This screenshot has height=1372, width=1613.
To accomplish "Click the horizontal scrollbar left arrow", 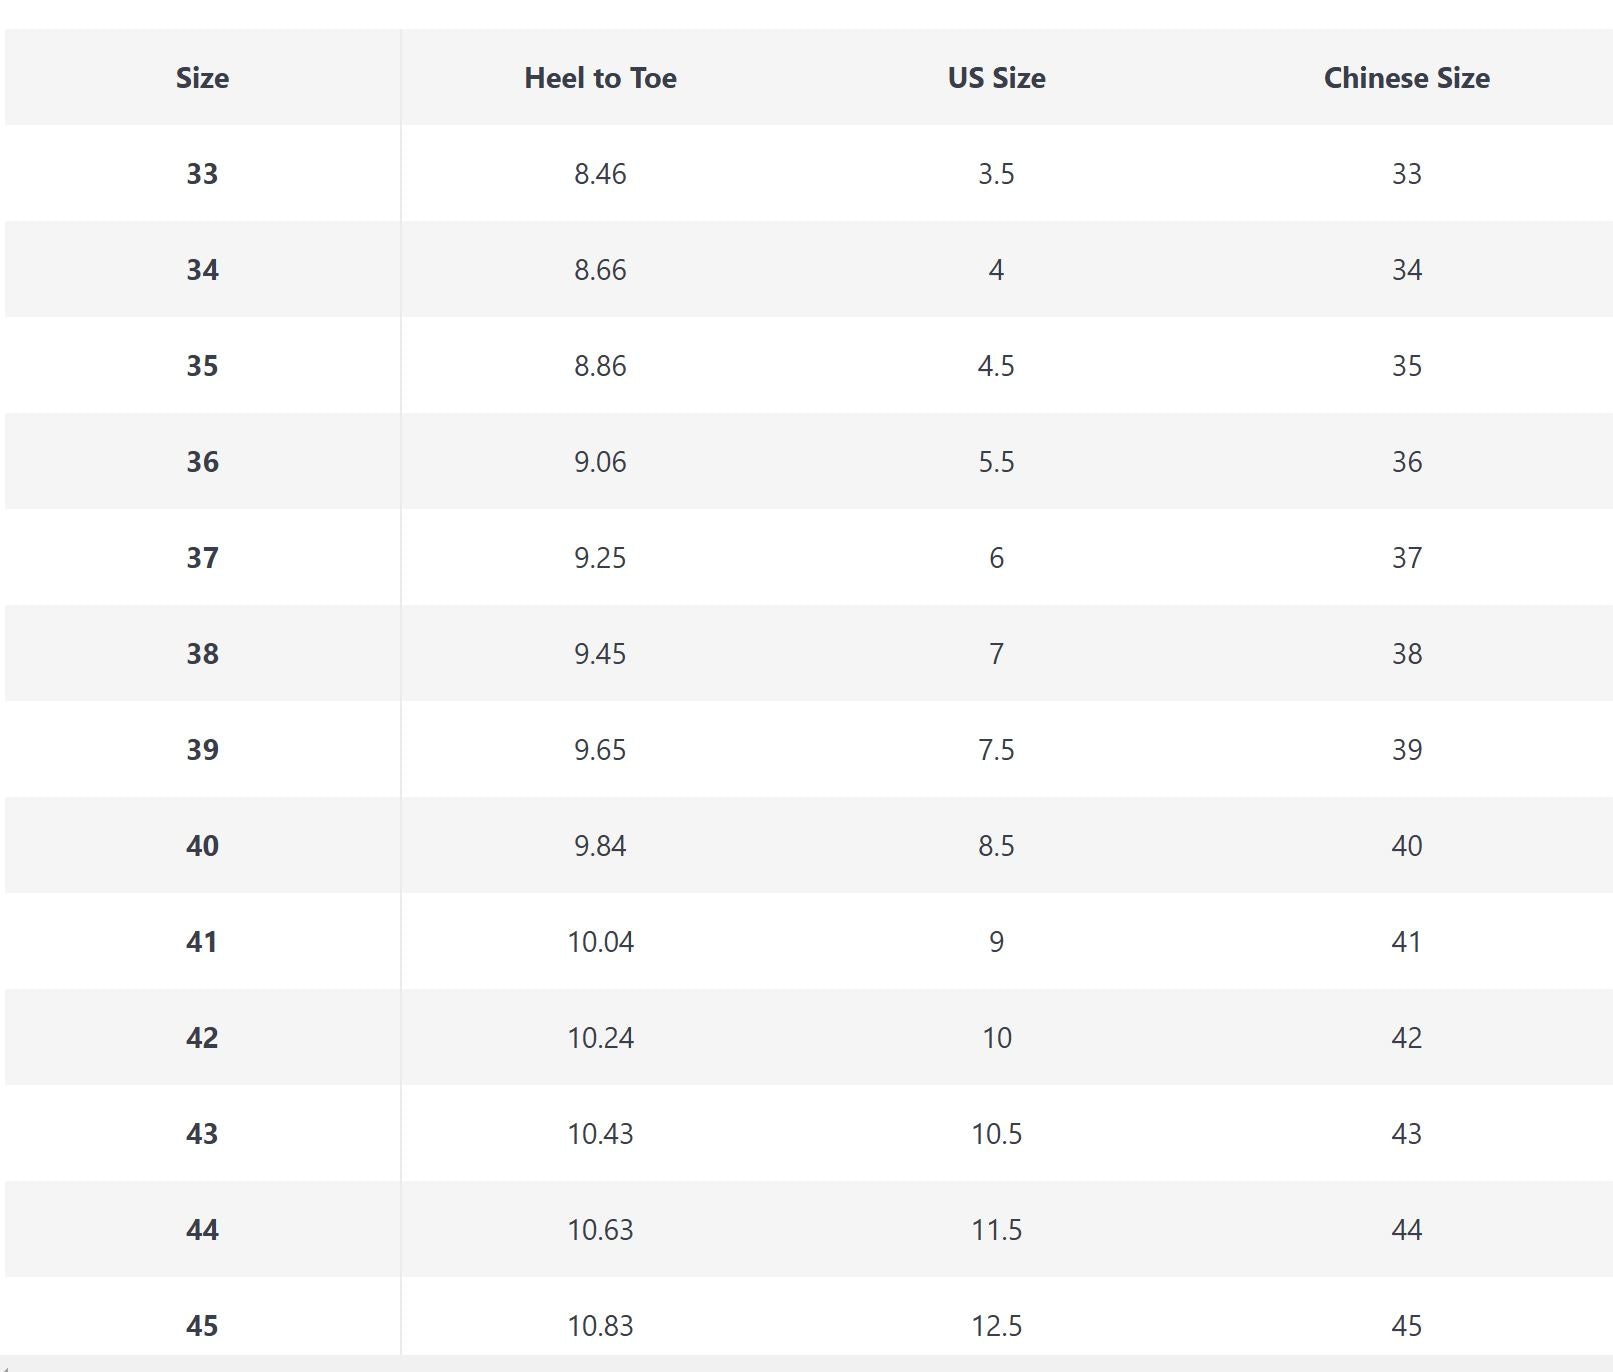I will 6,1365.
